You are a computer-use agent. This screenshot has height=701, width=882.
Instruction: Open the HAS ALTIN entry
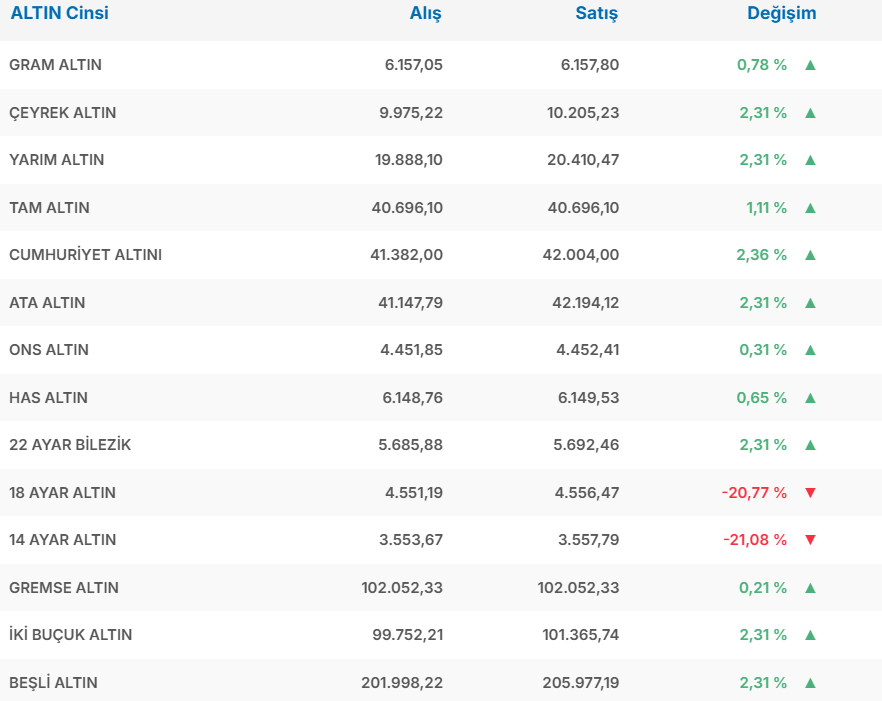[48, 398]
